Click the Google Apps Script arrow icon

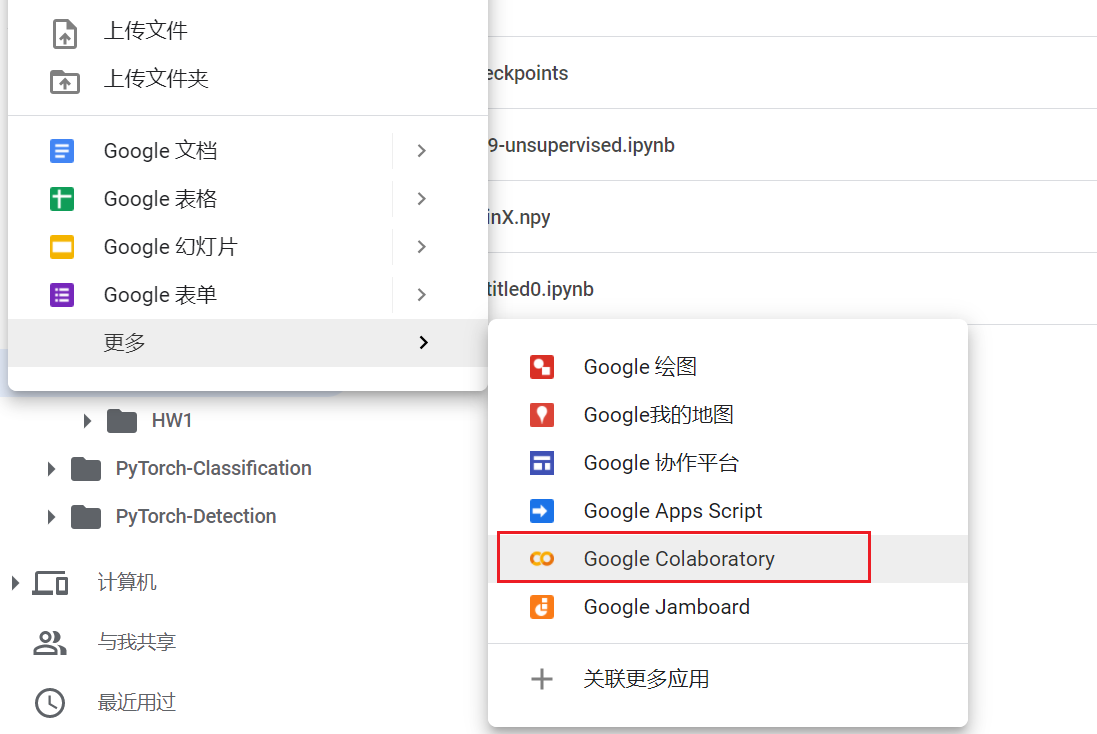pos(542,511)
